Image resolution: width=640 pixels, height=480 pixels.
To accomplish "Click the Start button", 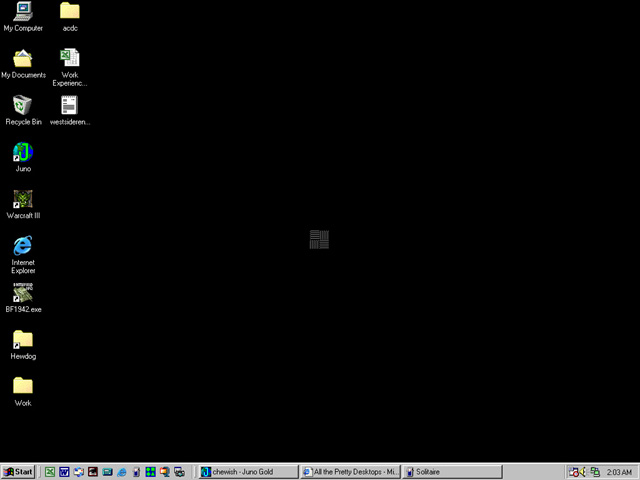I will coord(18,471).
